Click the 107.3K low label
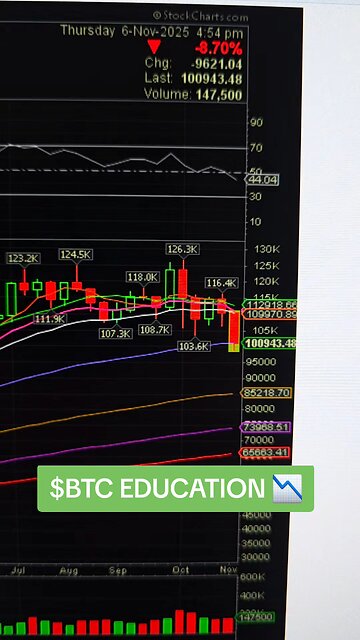The height and width of the screenshot is (640, 360). click(116, 333)
